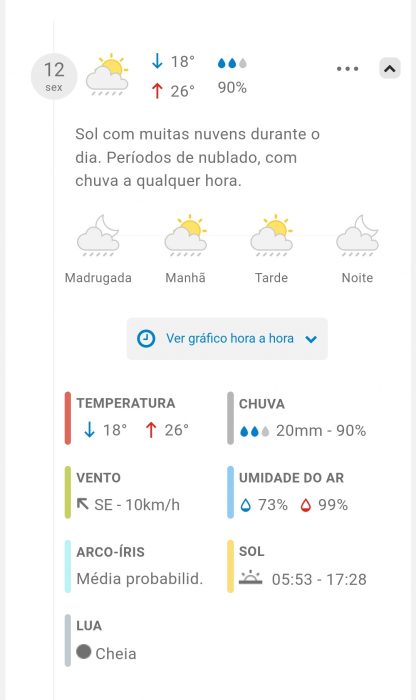Viewport: 416px width, 700px height.
Task: Click the blue minimum humidity drop icon
Action: pos(245,505)
